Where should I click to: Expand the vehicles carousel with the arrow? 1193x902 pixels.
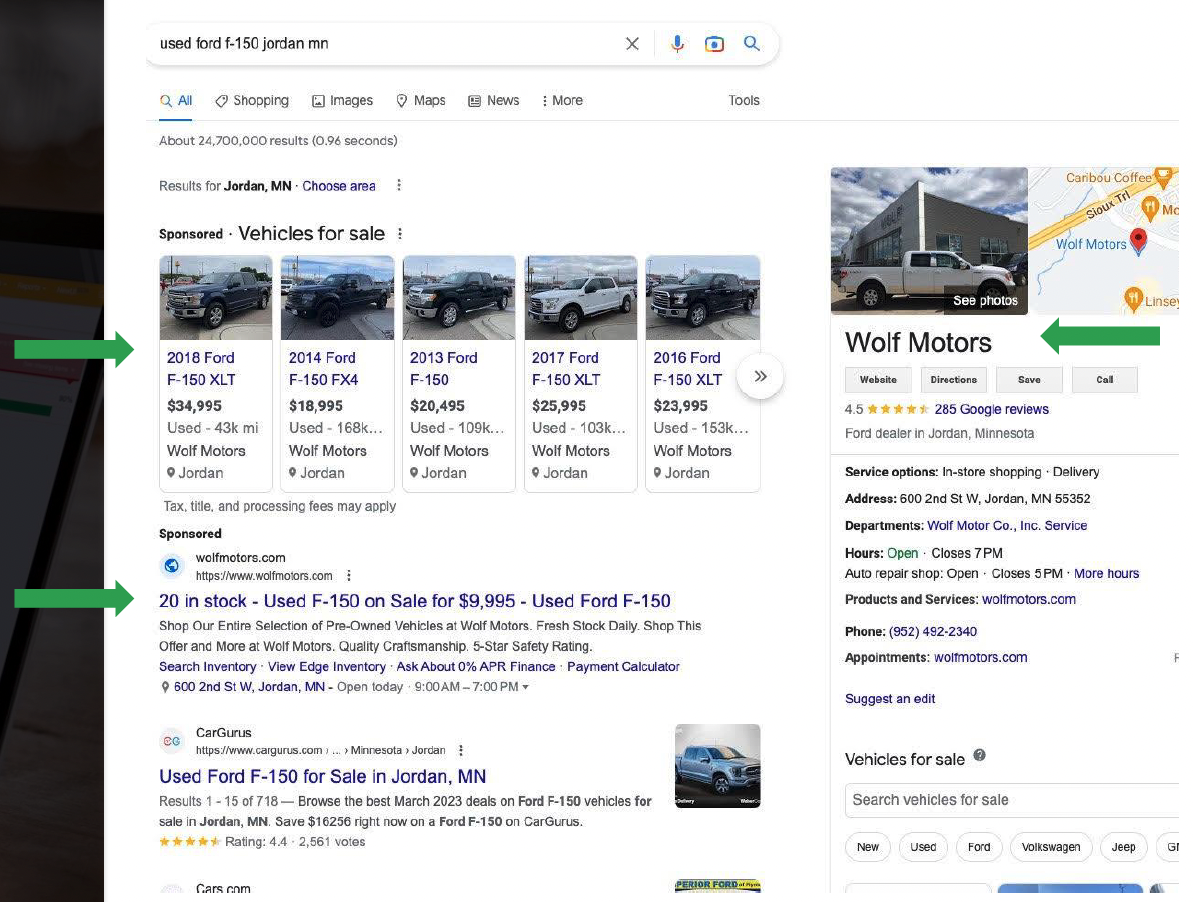coord(760,375)
